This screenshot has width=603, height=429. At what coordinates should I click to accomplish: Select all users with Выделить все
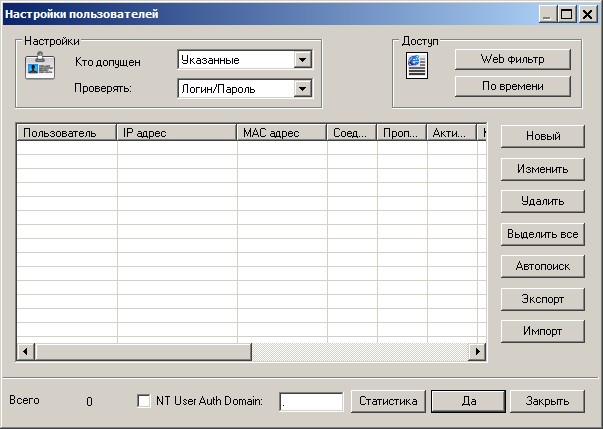click(x=541, y=234)
